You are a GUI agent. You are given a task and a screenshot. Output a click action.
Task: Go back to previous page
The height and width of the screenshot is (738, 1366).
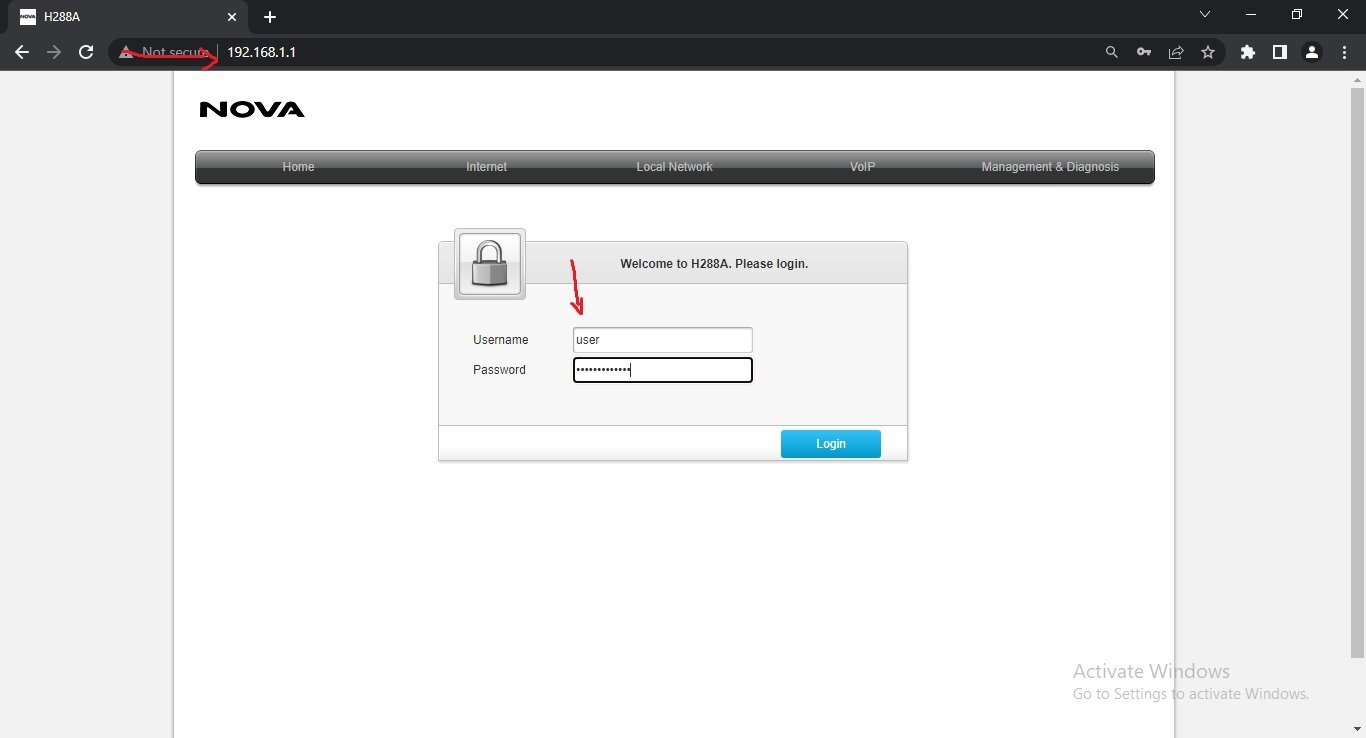22,52
